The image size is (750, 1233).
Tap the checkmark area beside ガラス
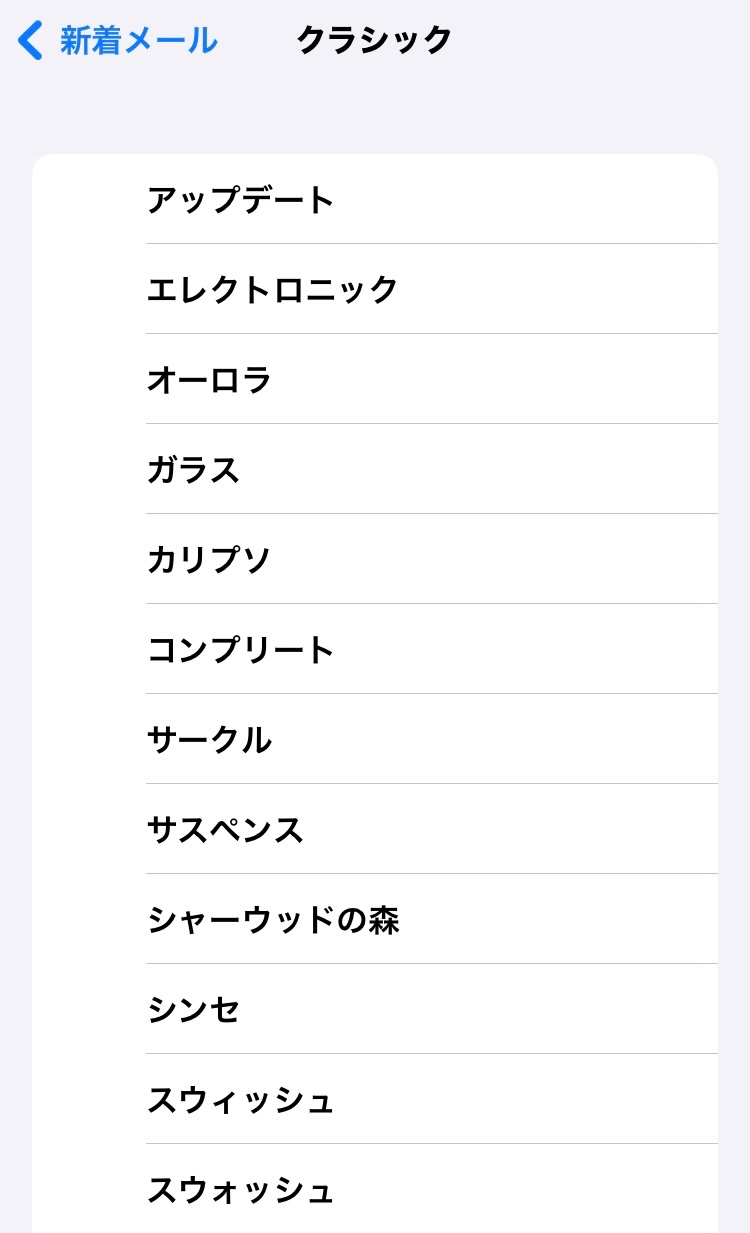point(90,470)
